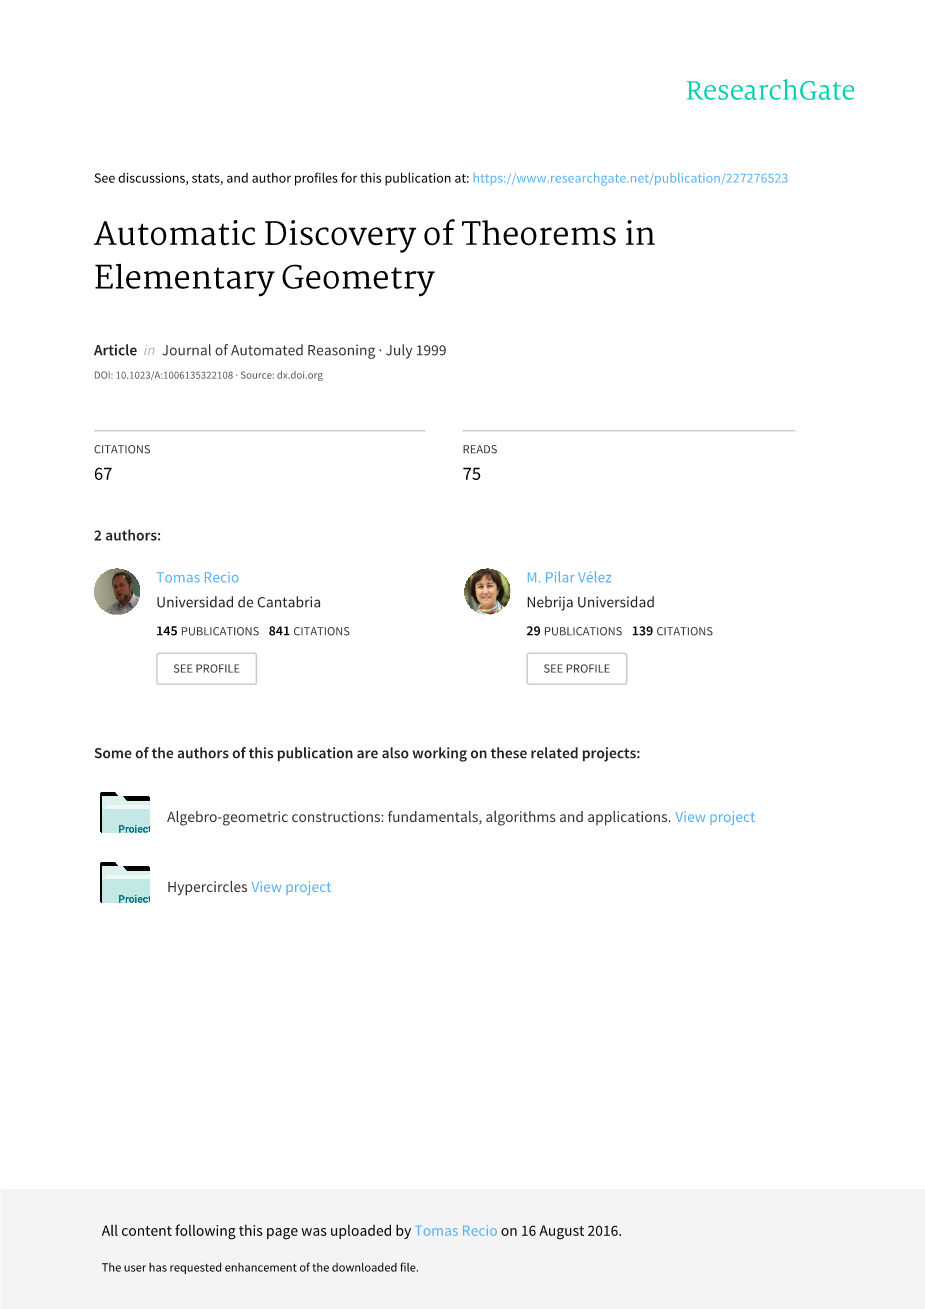The image size is (925, 1309).
Task: Click Nebrija Universidad affiliation text
Action: [590, 602]
